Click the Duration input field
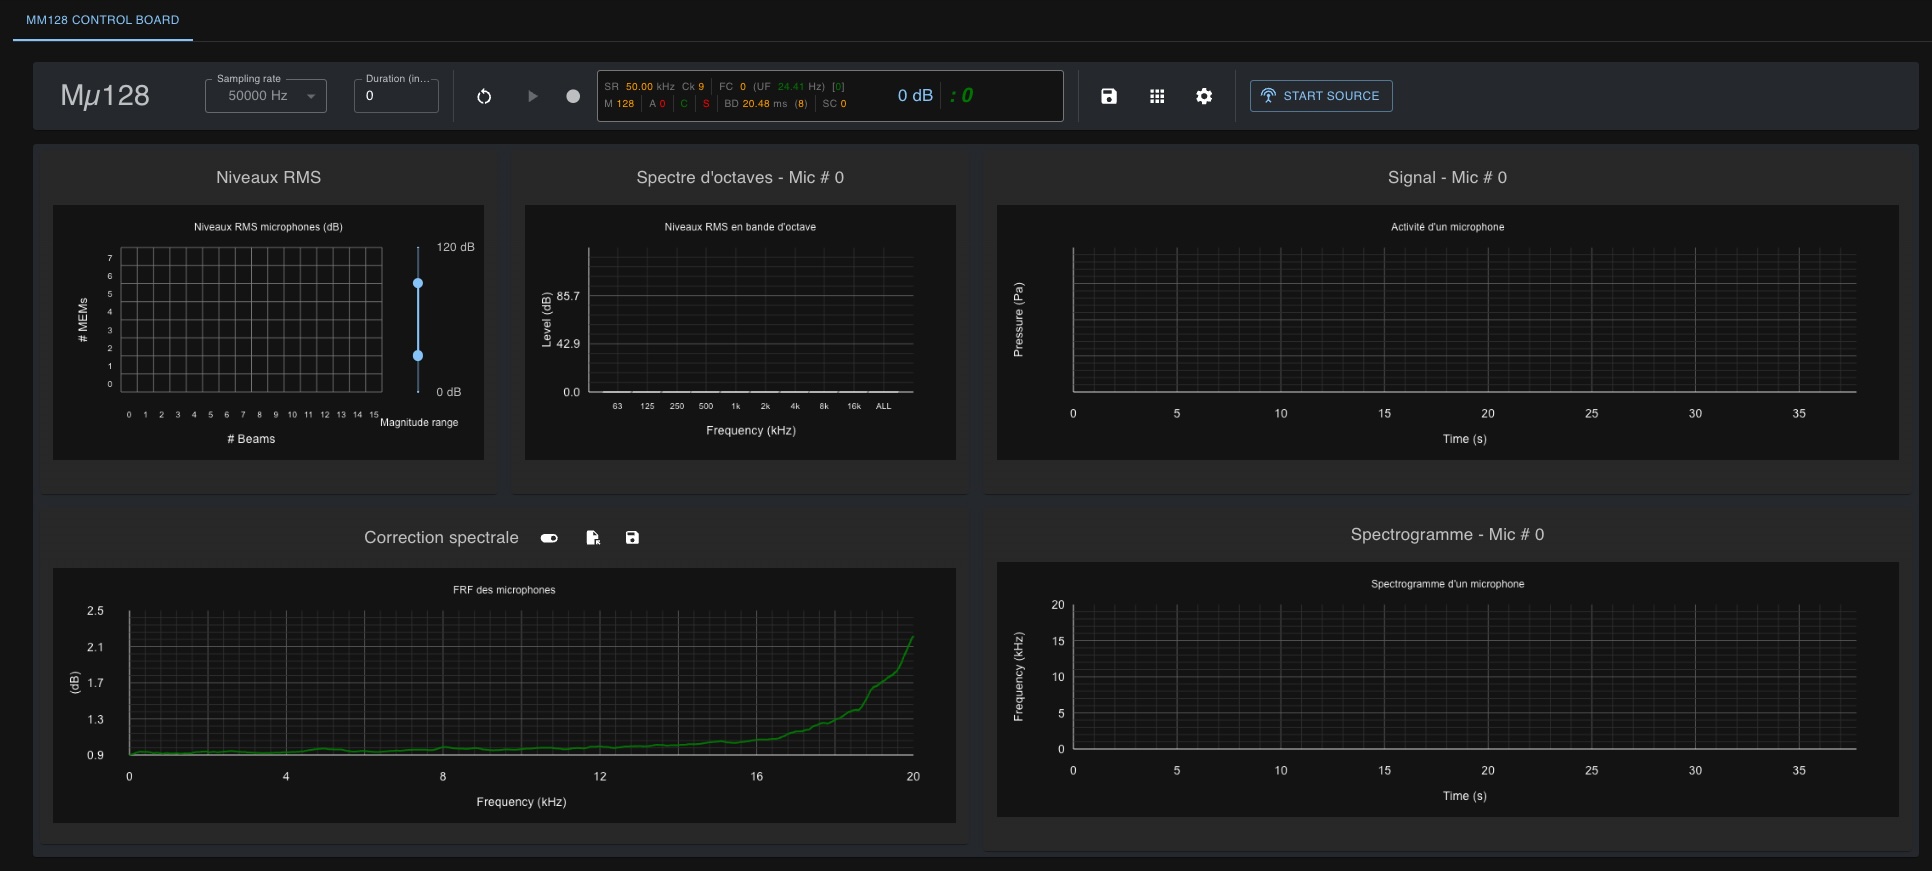 coord(396,96)
